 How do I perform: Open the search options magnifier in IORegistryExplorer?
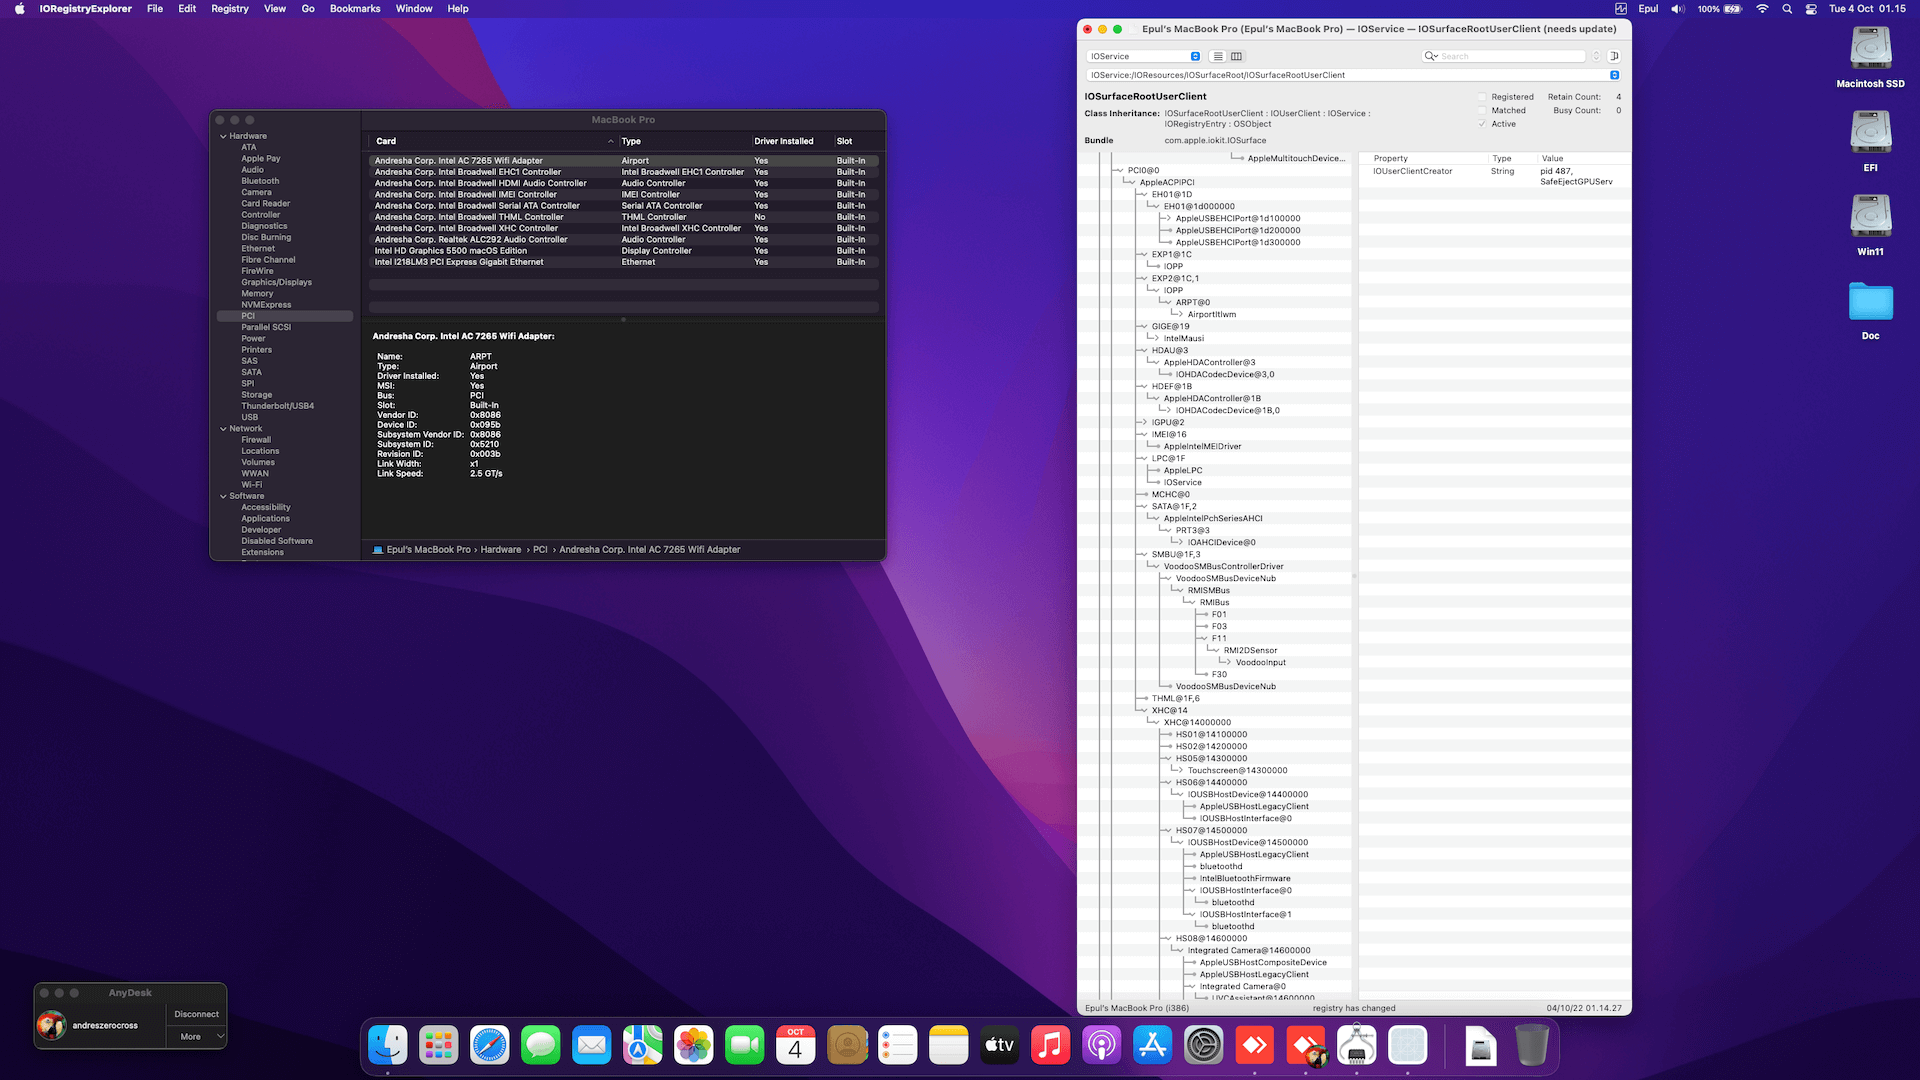click(1431, 56)
